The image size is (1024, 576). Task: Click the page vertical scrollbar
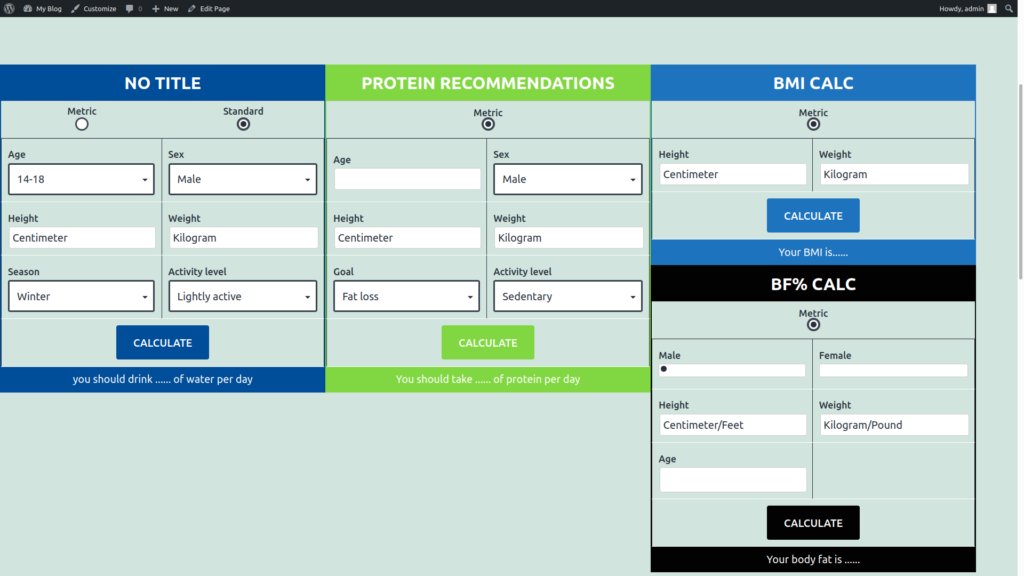pos(1020,182)
